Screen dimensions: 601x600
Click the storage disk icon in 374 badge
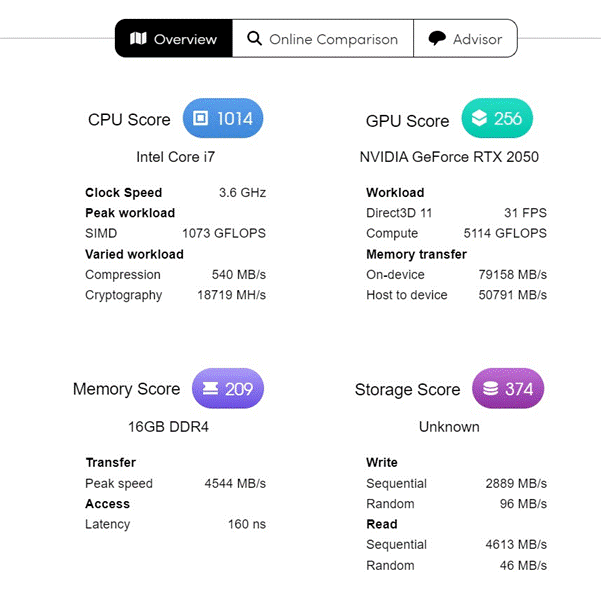(490, 388)
